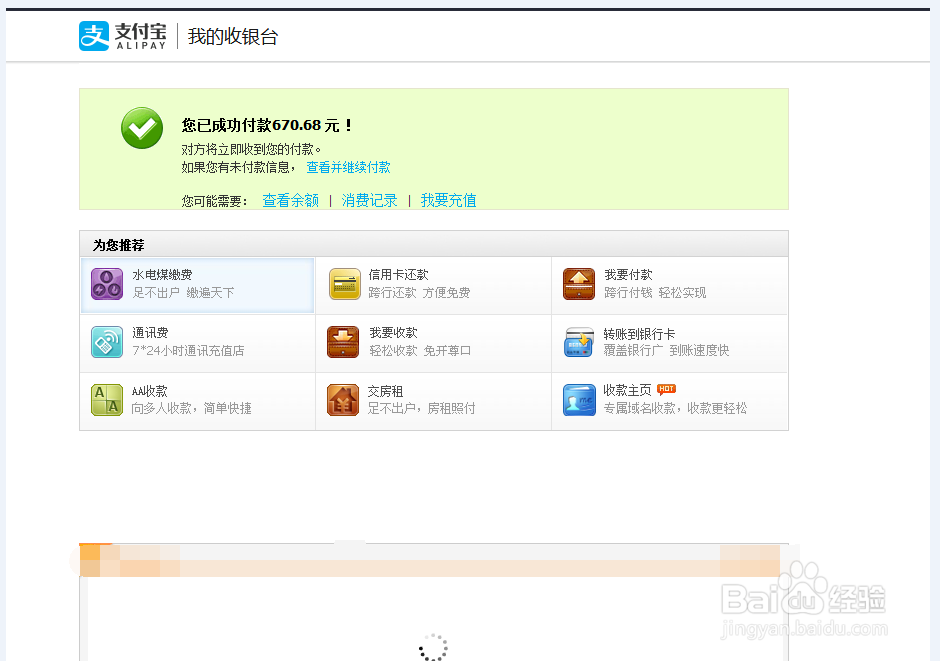
Task: Click the 专属域名收款，收款更轻松 description
Action: (675, 408)
